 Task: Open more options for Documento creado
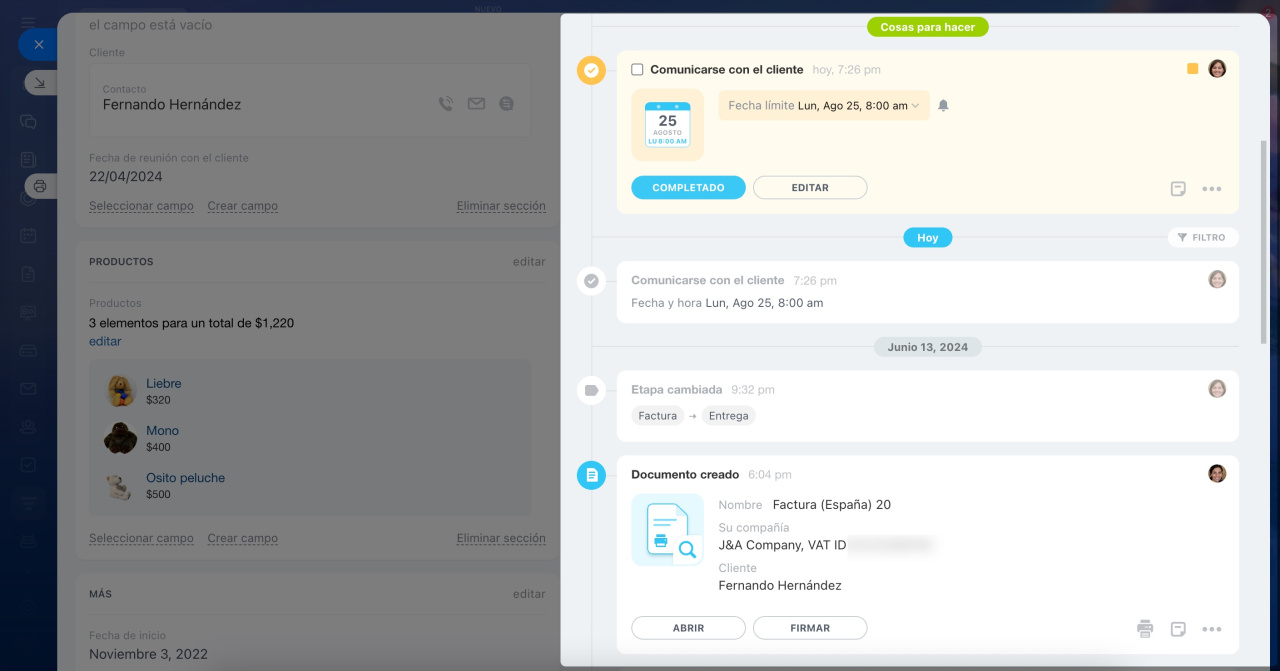(x=1212, y=629)
